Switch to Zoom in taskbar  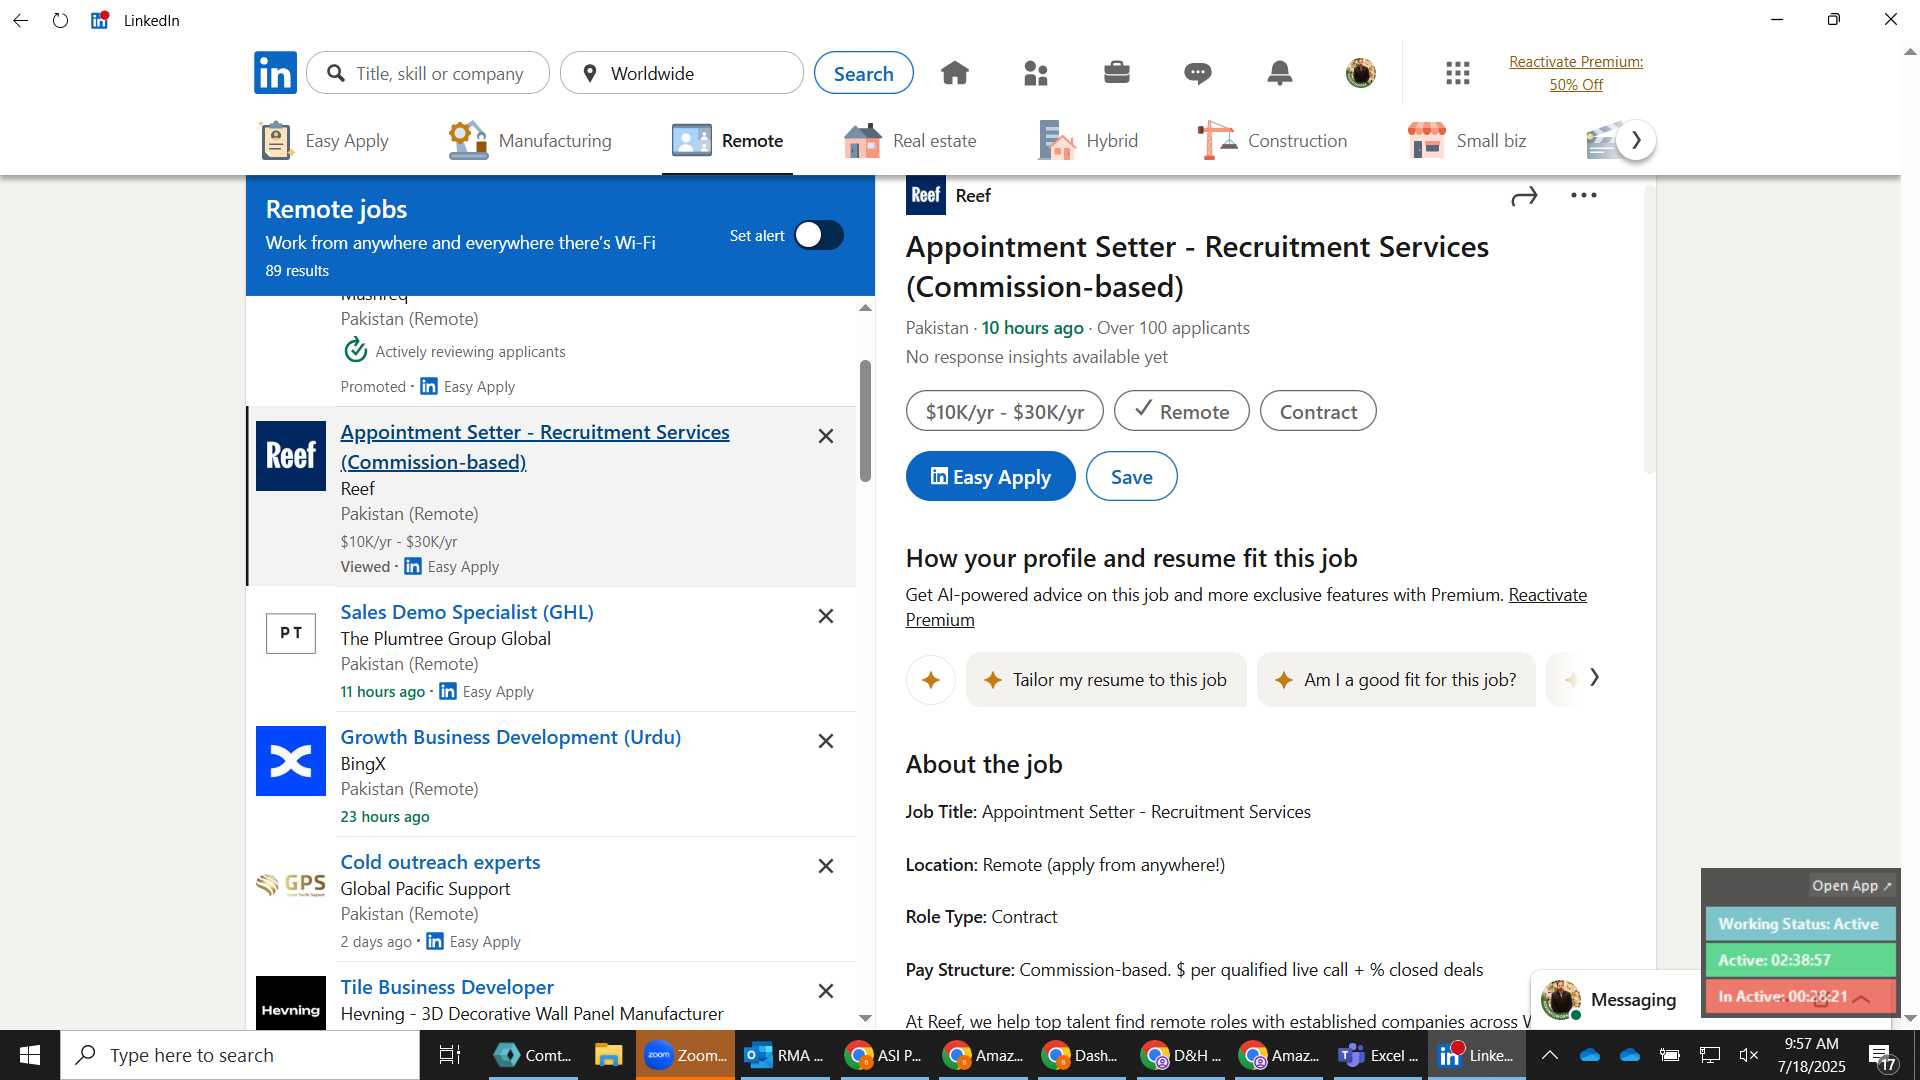tap(685, 1055)
